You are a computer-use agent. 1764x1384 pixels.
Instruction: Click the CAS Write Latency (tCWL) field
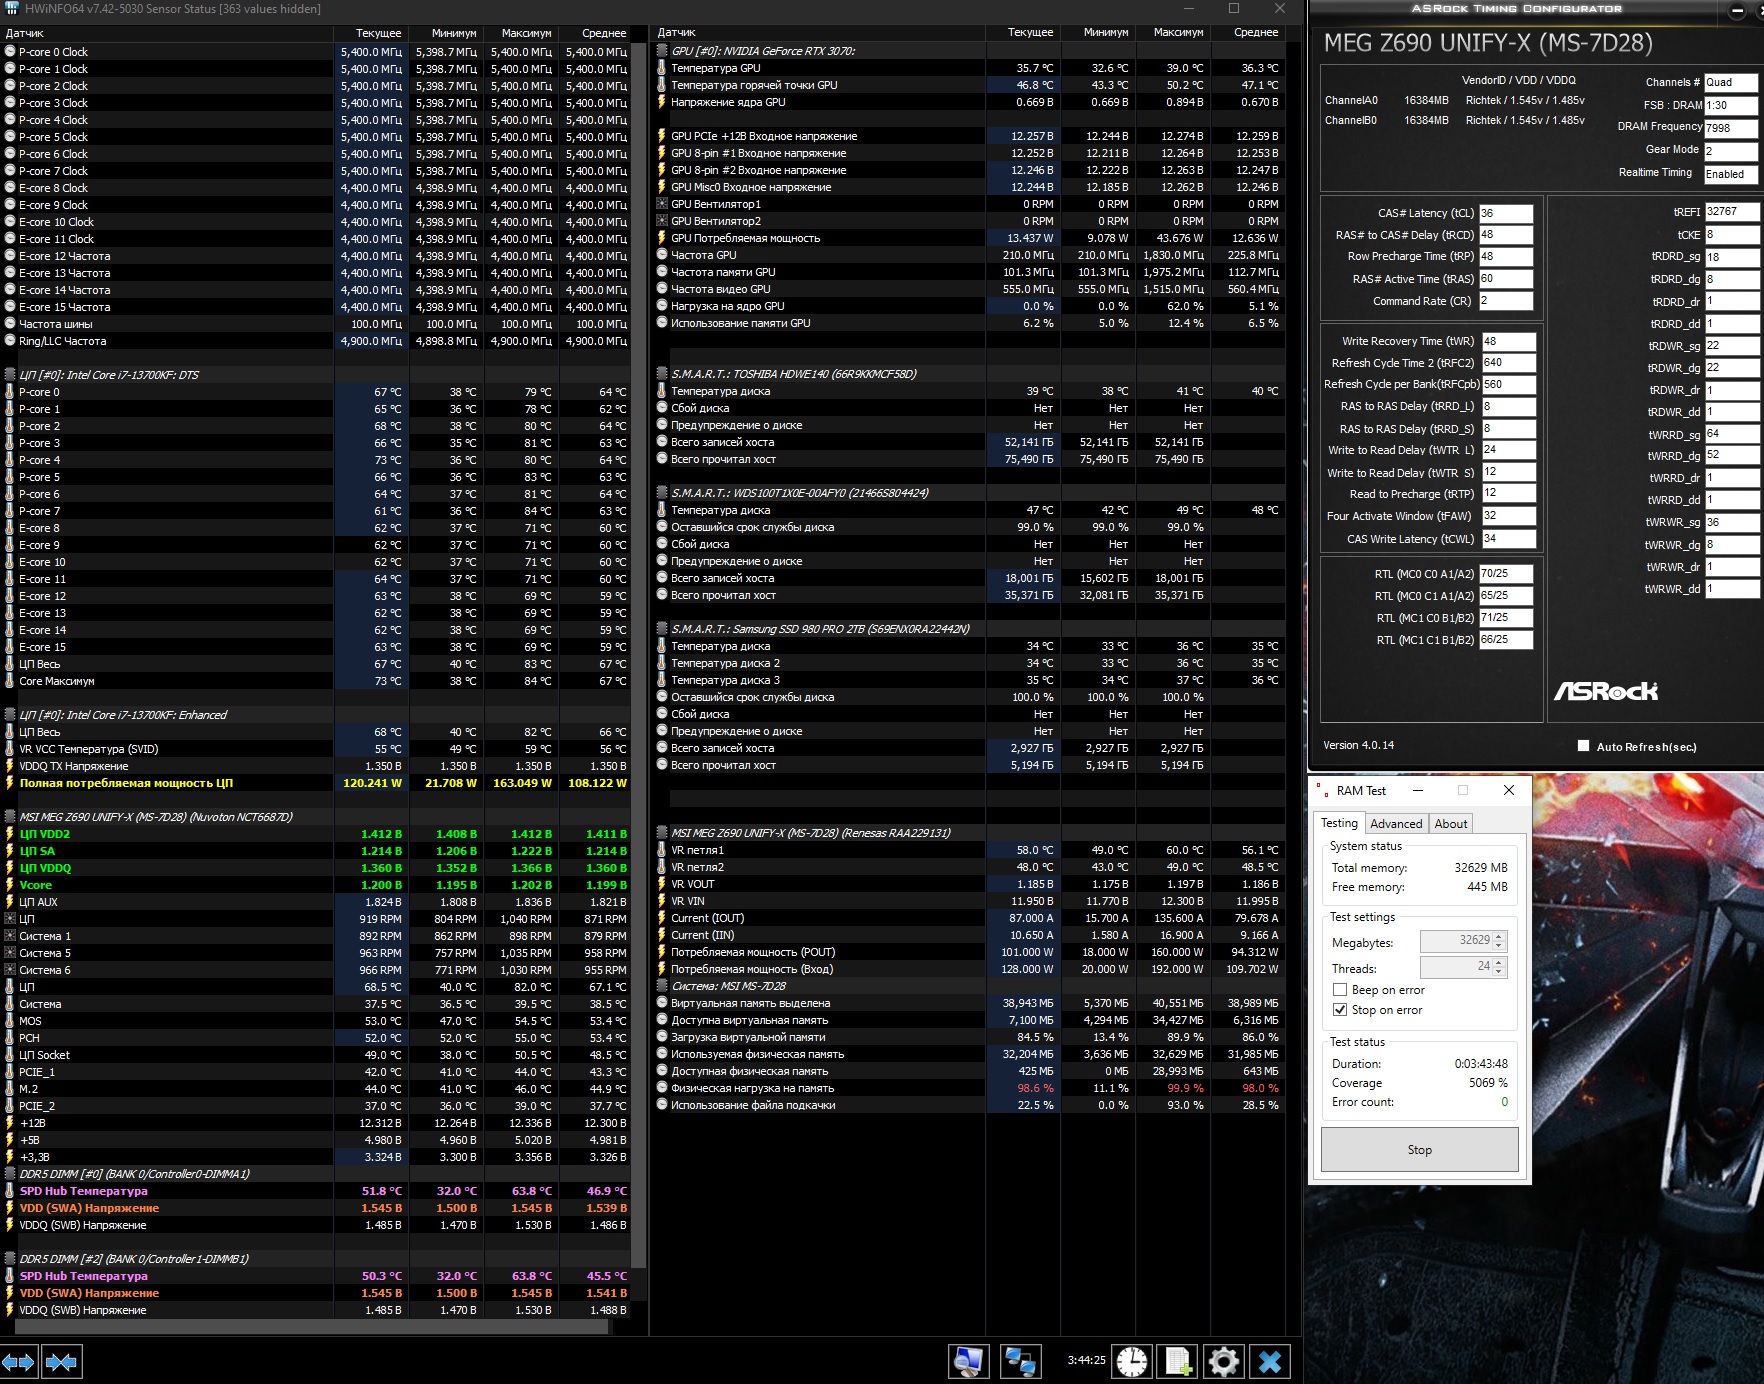coord(1509,539)
